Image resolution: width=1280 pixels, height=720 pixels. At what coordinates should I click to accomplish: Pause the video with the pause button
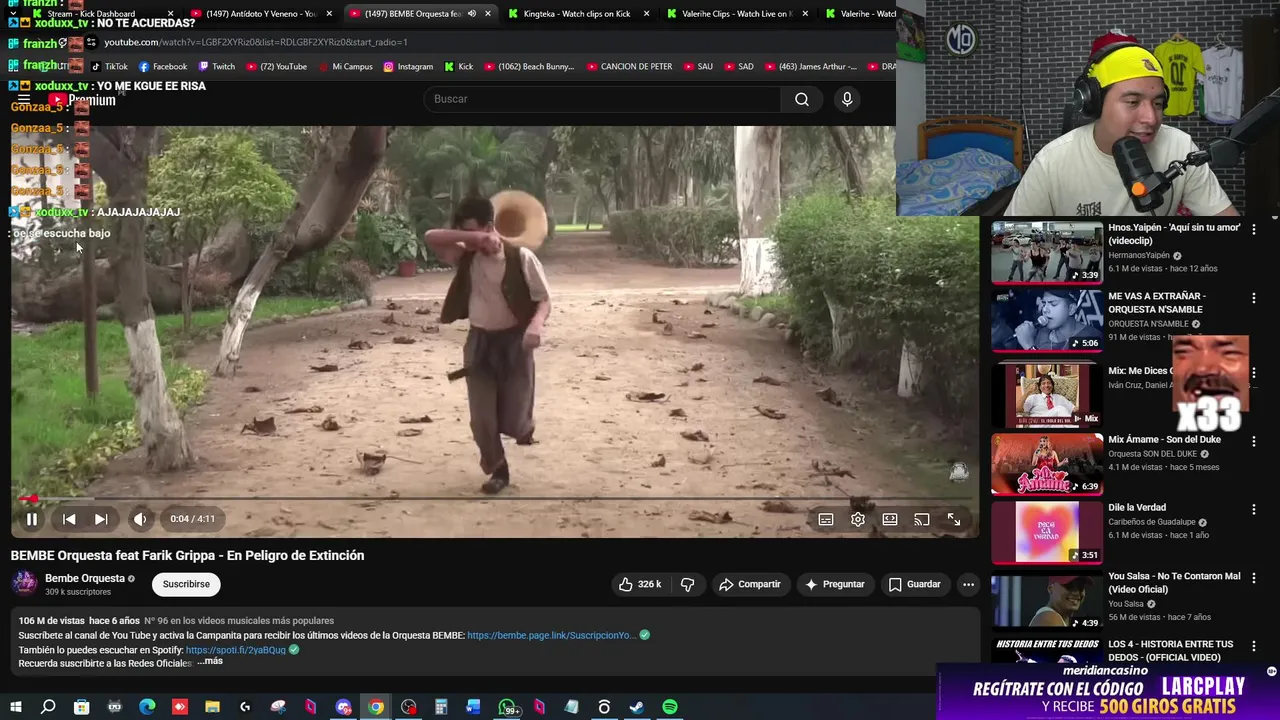pos(31,519)
